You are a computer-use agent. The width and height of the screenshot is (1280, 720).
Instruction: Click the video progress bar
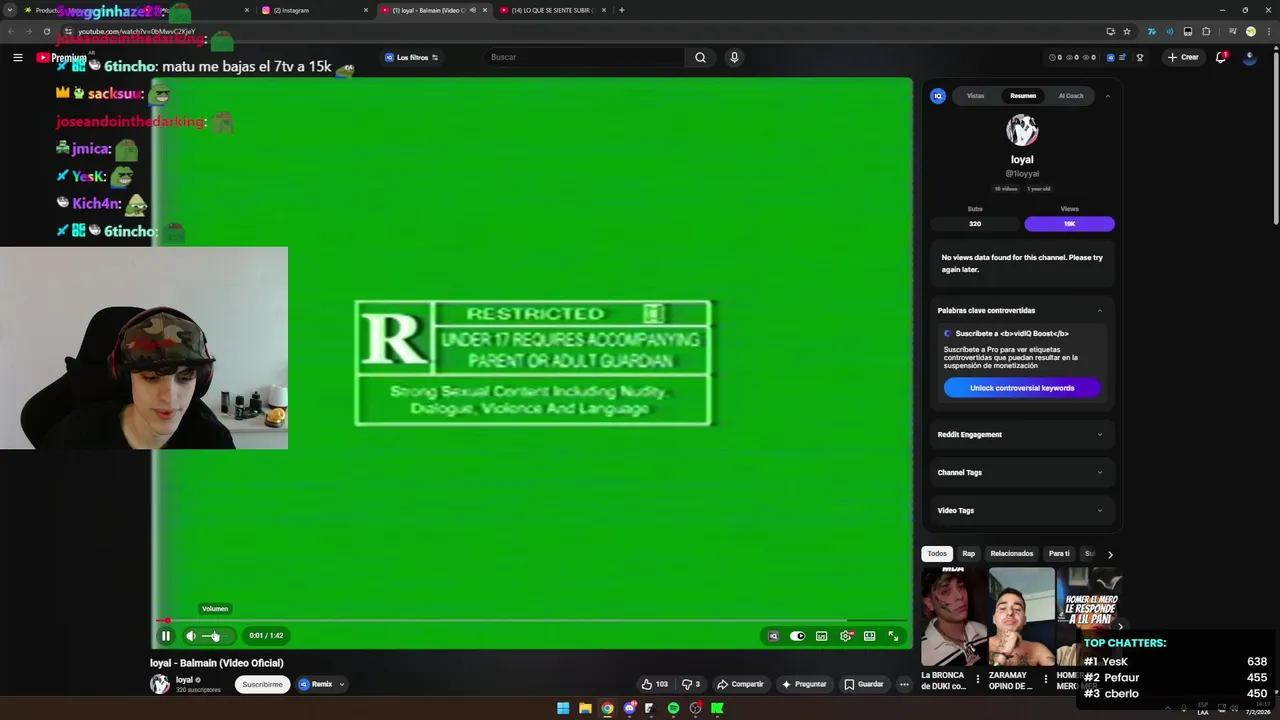532,621
